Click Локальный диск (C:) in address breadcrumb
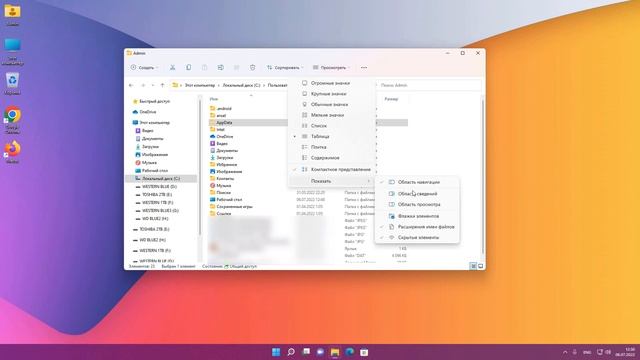The image size is (640, 360). pyautogui.click(x=241, y=85)
